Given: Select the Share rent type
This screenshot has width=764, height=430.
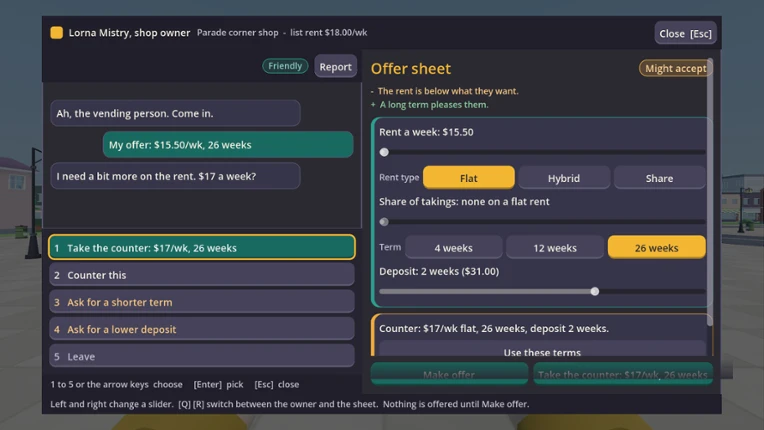Looking at the screenshot, I should [x=659, y=178].
